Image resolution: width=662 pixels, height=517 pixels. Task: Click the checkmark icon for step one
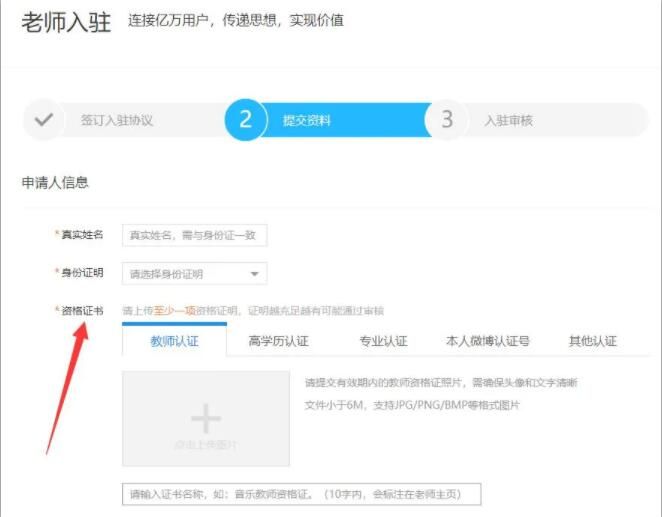[43, 120]
